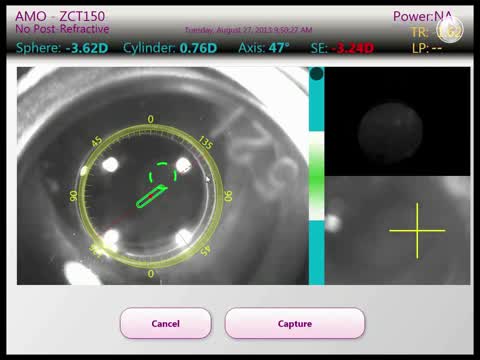The height and width of the screenshot is (360, 480).
Task: Click the AMO - ZCT150 lens label
Action: 60,16
